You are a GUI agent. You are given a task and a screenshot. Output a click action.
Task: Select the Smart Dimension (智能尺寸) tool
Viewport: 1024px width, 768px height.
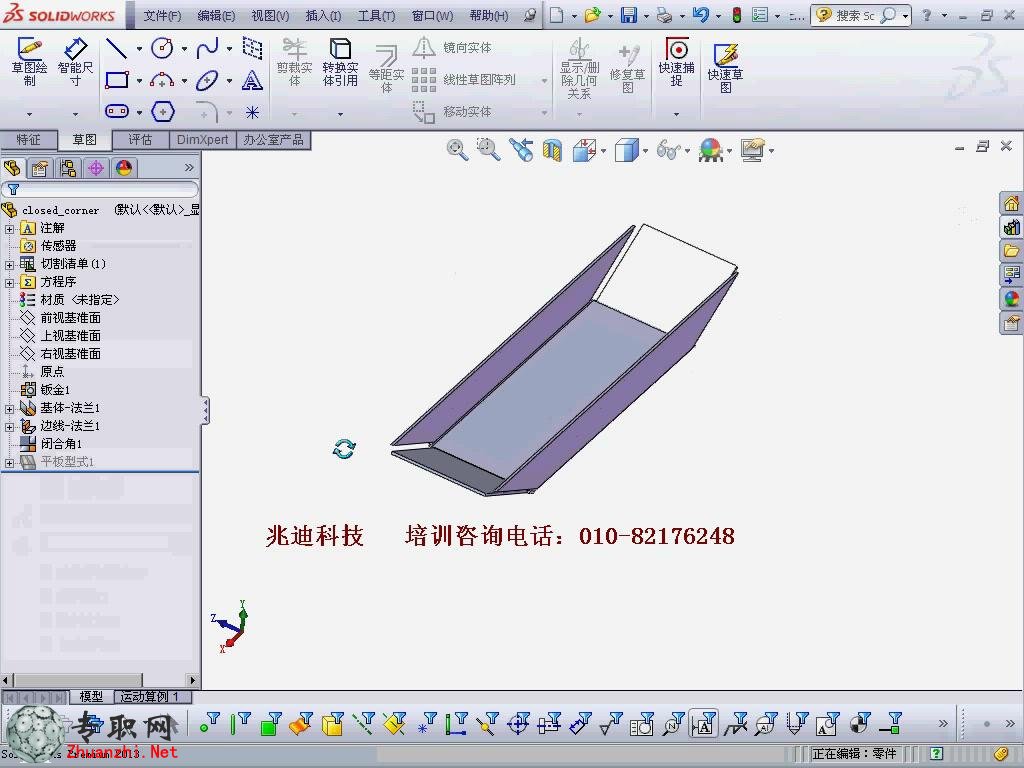click(75, 61)
